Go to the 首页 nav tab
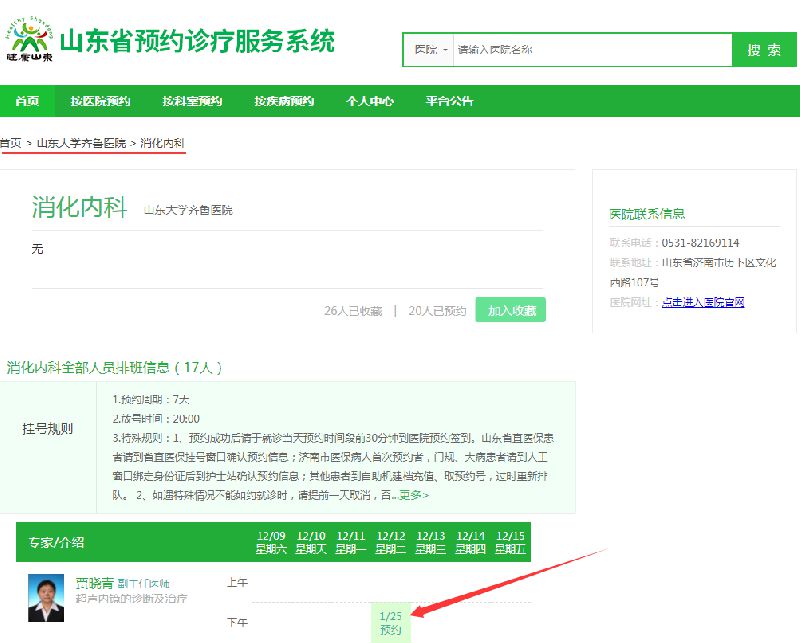This screenshot has height=643, width=800. point(27,101)
